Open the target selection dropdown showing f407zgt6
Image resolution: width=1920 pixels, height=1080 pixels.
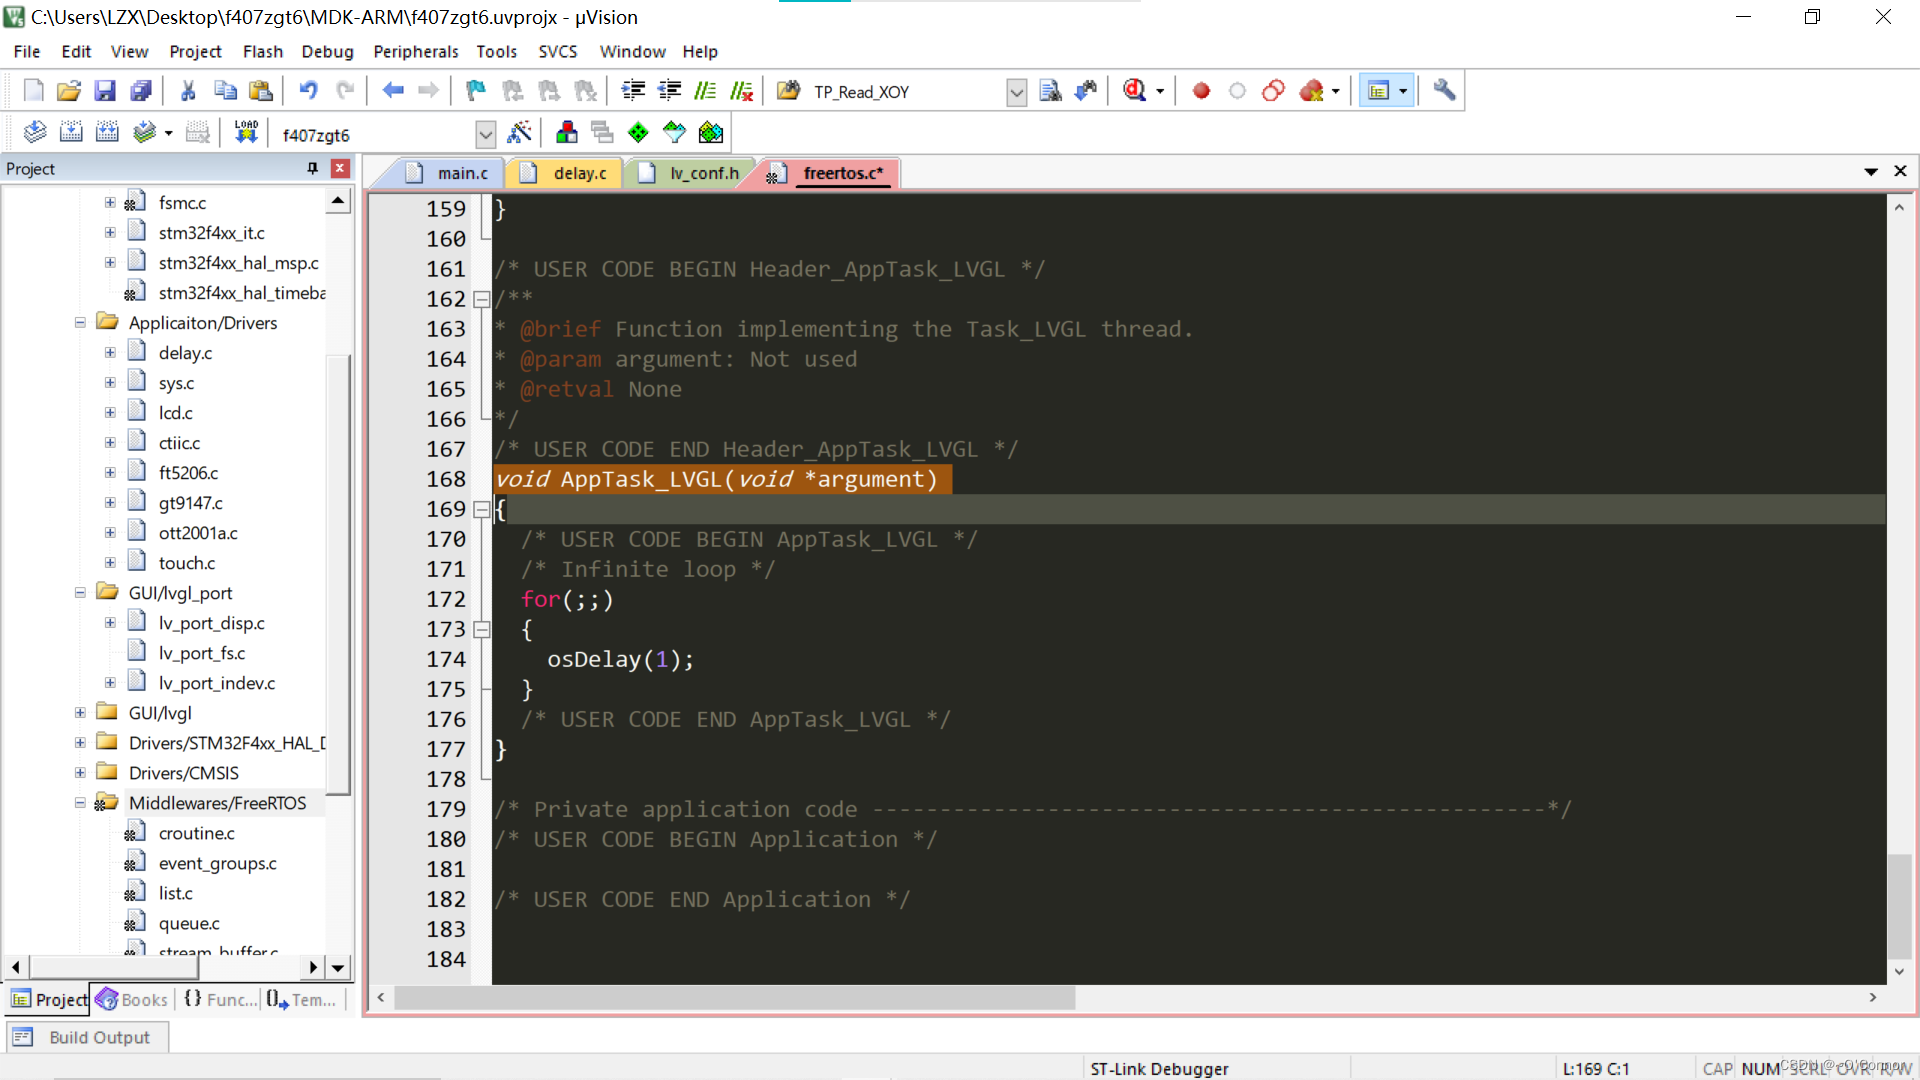pyautogui.click(x=486, y=133)
